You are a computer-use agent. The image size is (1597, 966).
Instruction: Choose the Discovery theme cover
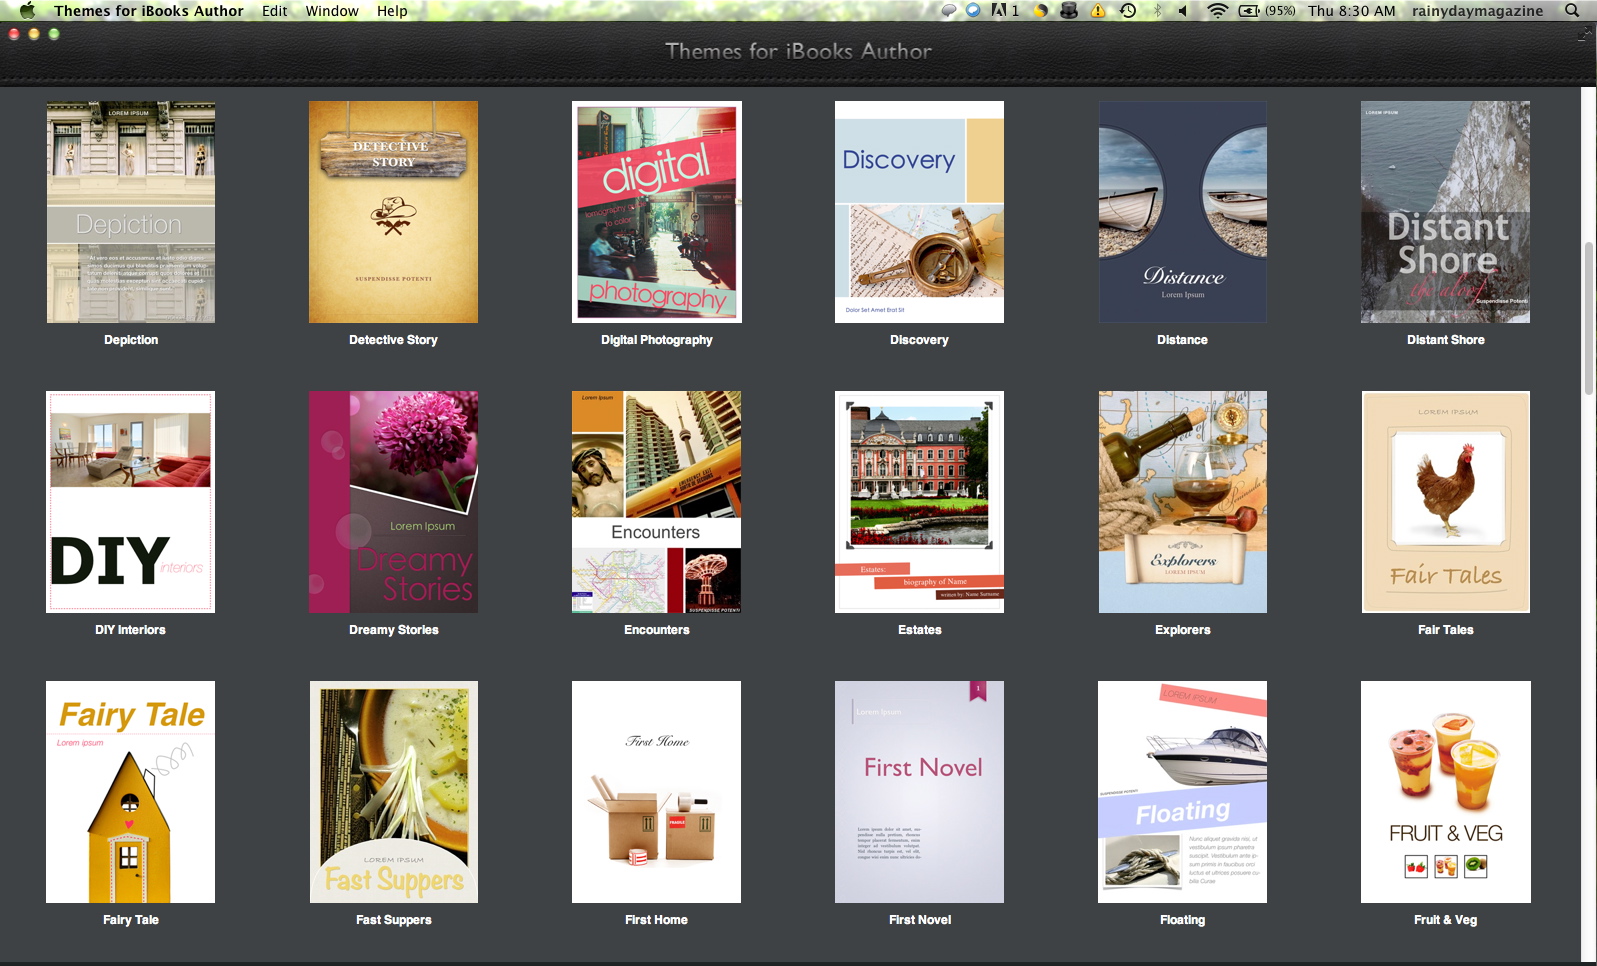click(x=919, y=212)
